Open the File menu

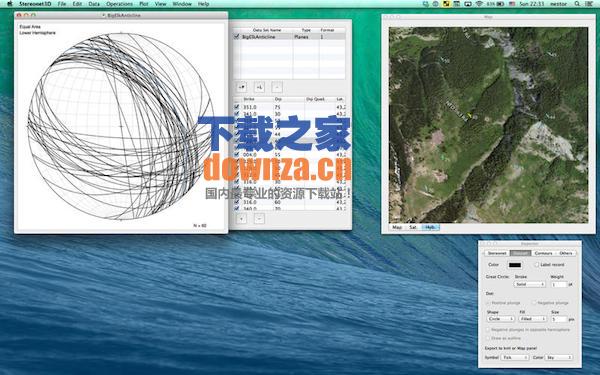(x=62, y=4)
